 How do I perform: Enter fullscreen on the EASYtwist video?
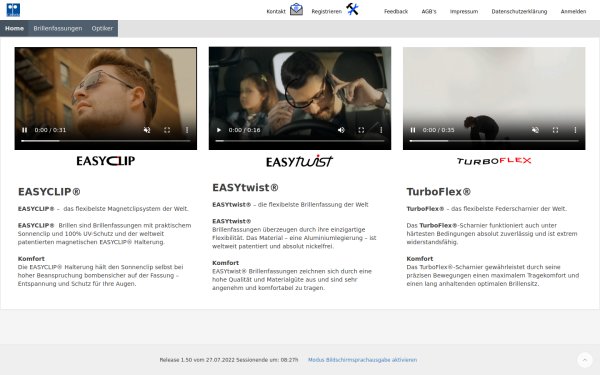[x=361, y=130]
